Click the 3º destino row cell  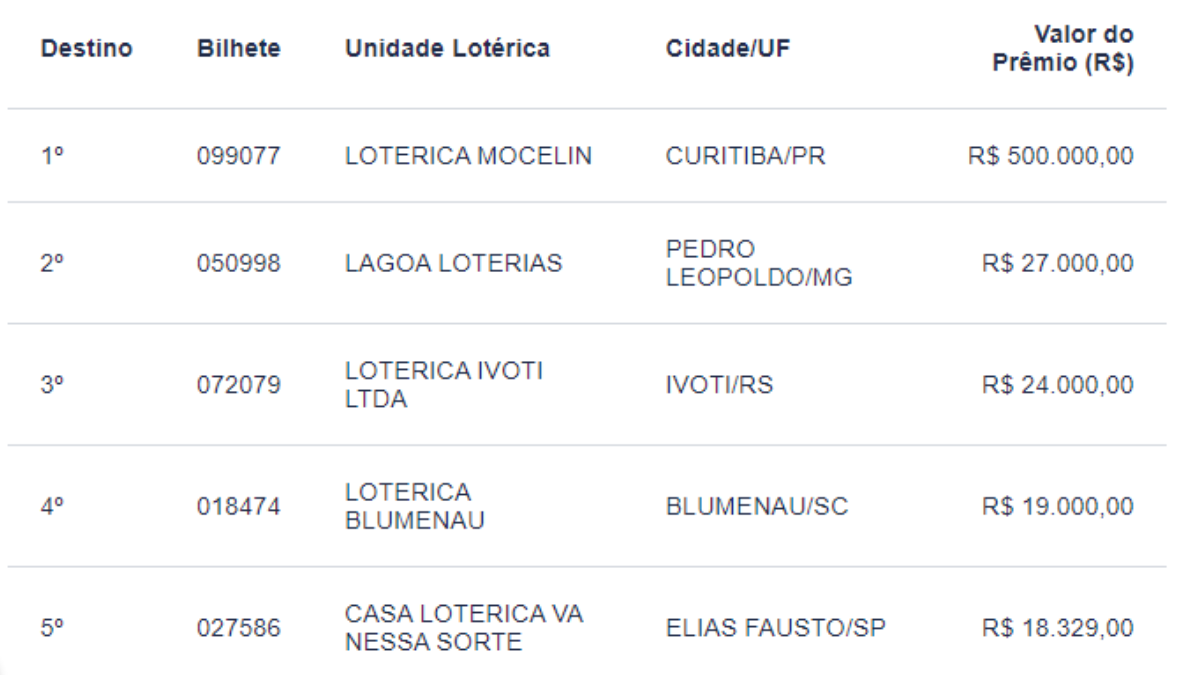[52, 386]
